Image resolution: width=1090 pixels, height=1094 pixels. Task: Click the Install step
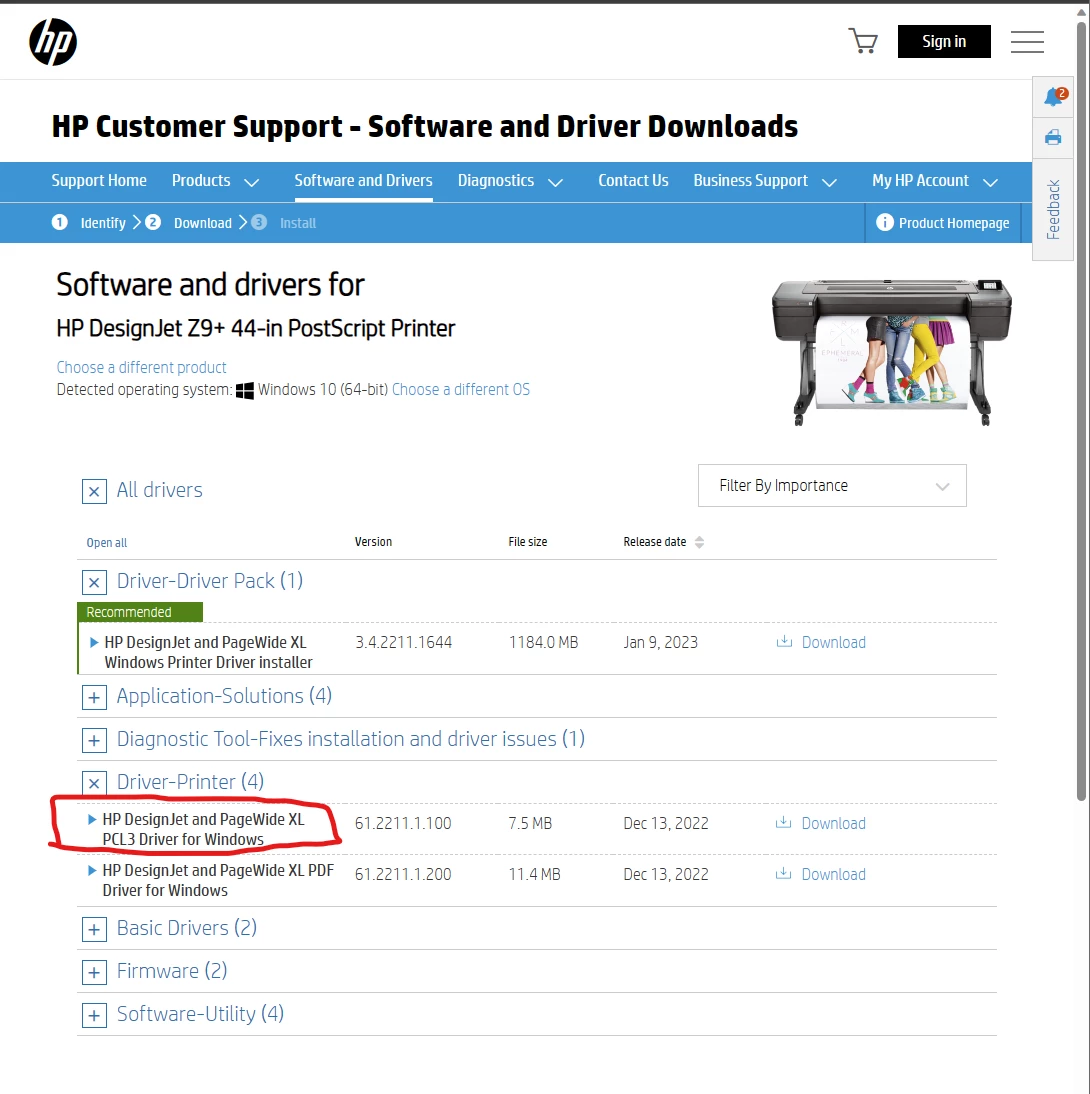[284, 223]
